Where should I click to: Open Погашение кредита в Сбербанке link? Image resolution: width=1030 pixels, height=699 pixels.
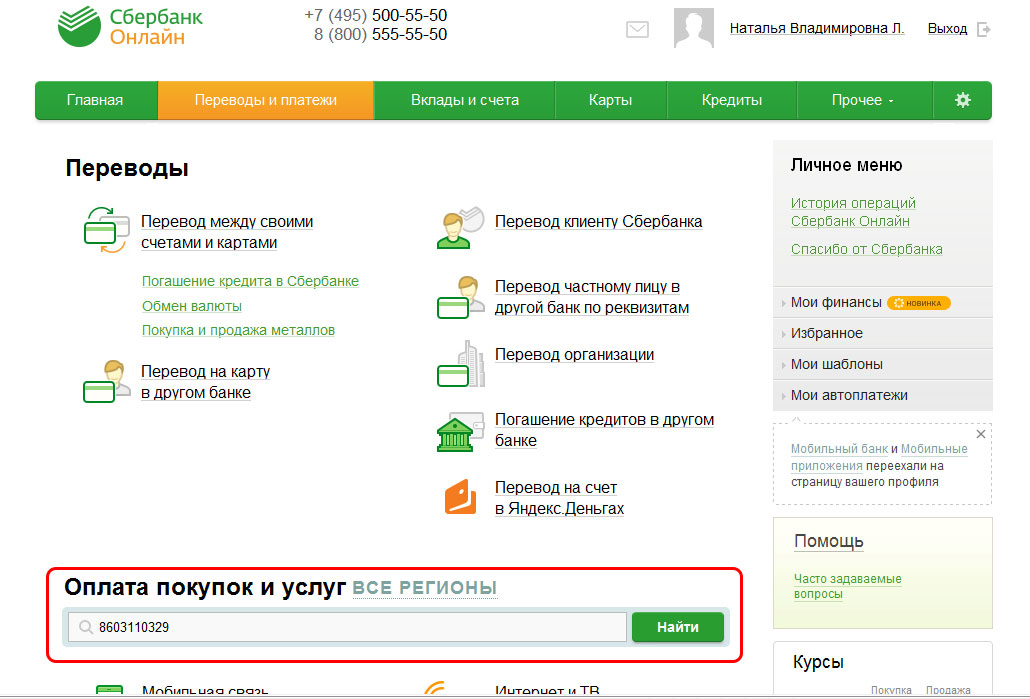pos(250,281)
